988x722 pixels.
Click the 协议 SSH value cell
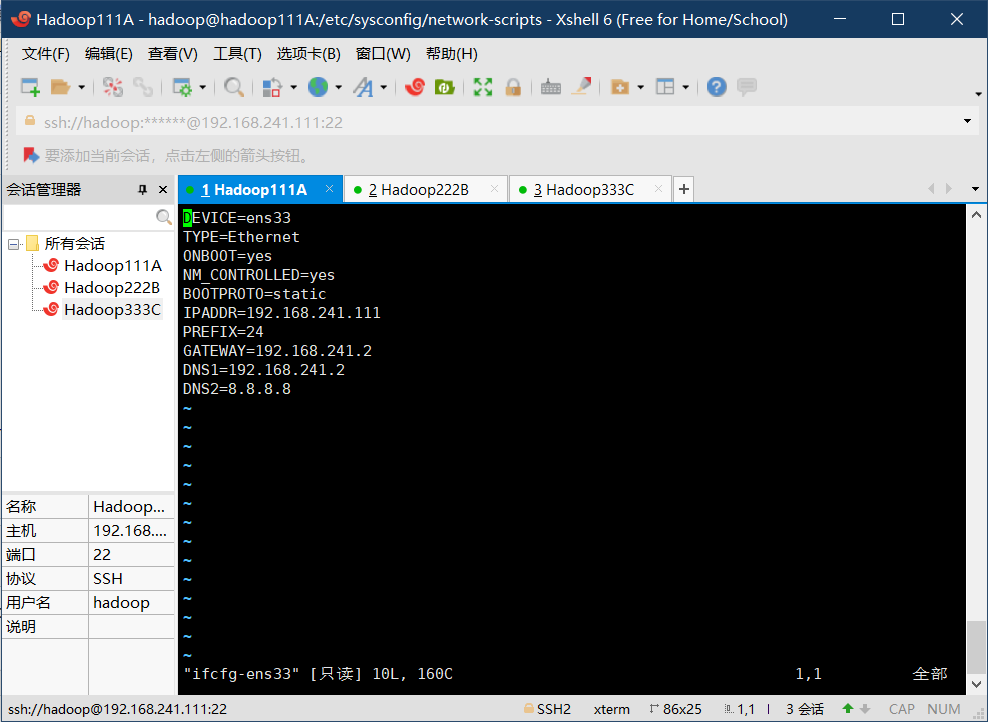coord(131,579)
